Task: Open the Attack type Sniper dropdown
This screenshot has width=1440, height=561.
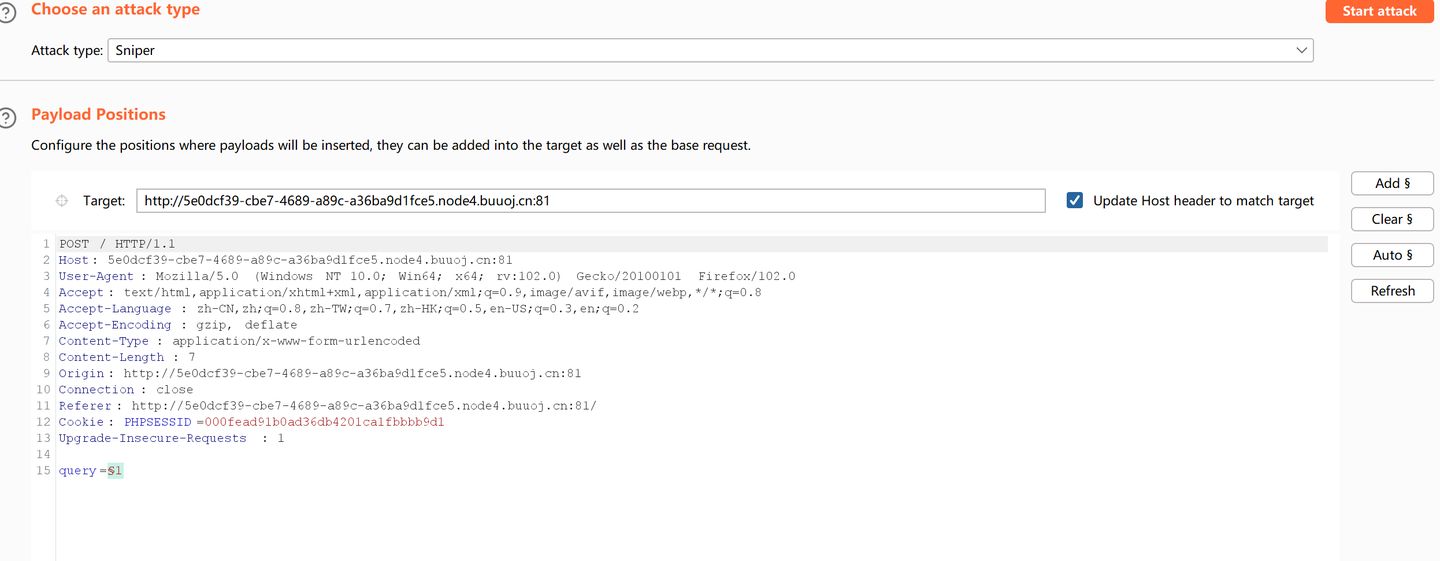Action: (710, 50)
